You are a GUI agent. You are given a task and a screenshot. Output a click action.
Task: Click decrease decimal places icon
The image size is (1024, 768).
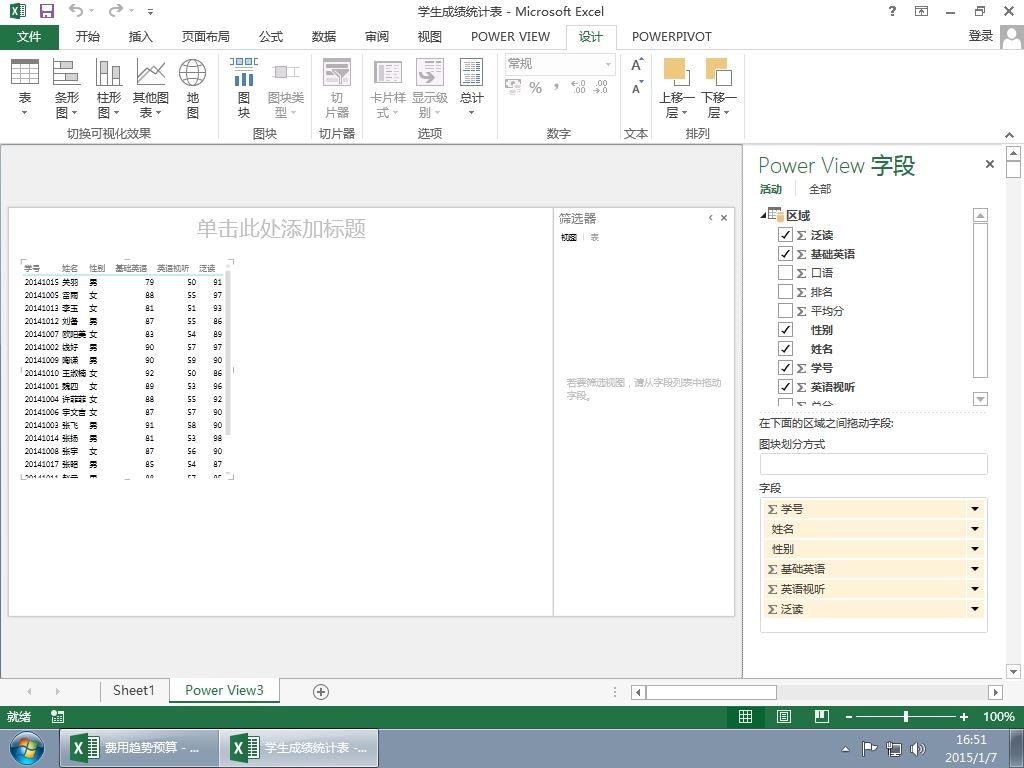click(601, 87)
